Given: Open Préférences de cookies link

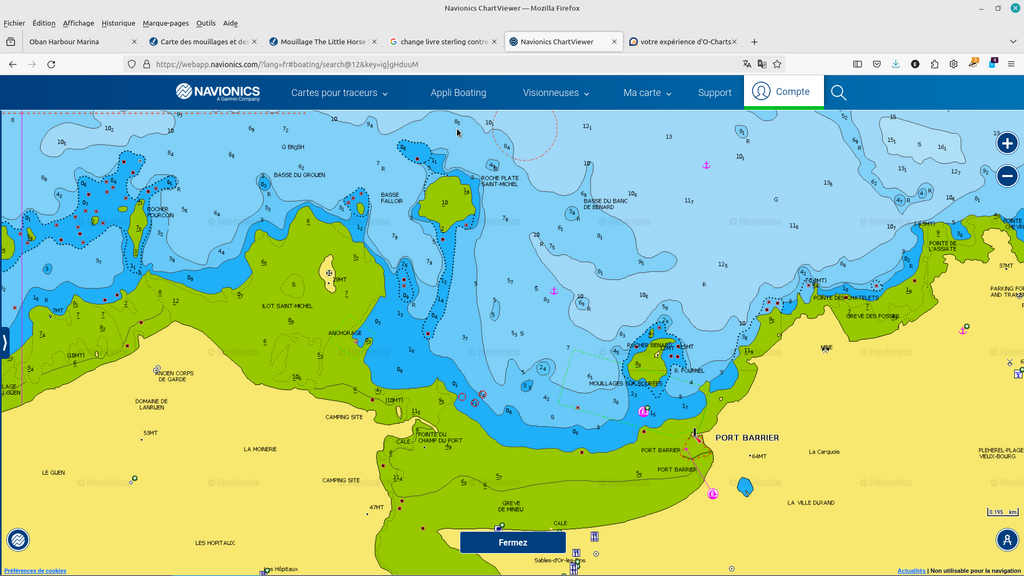Looking at the screenshot, I should tap(35, 571).
